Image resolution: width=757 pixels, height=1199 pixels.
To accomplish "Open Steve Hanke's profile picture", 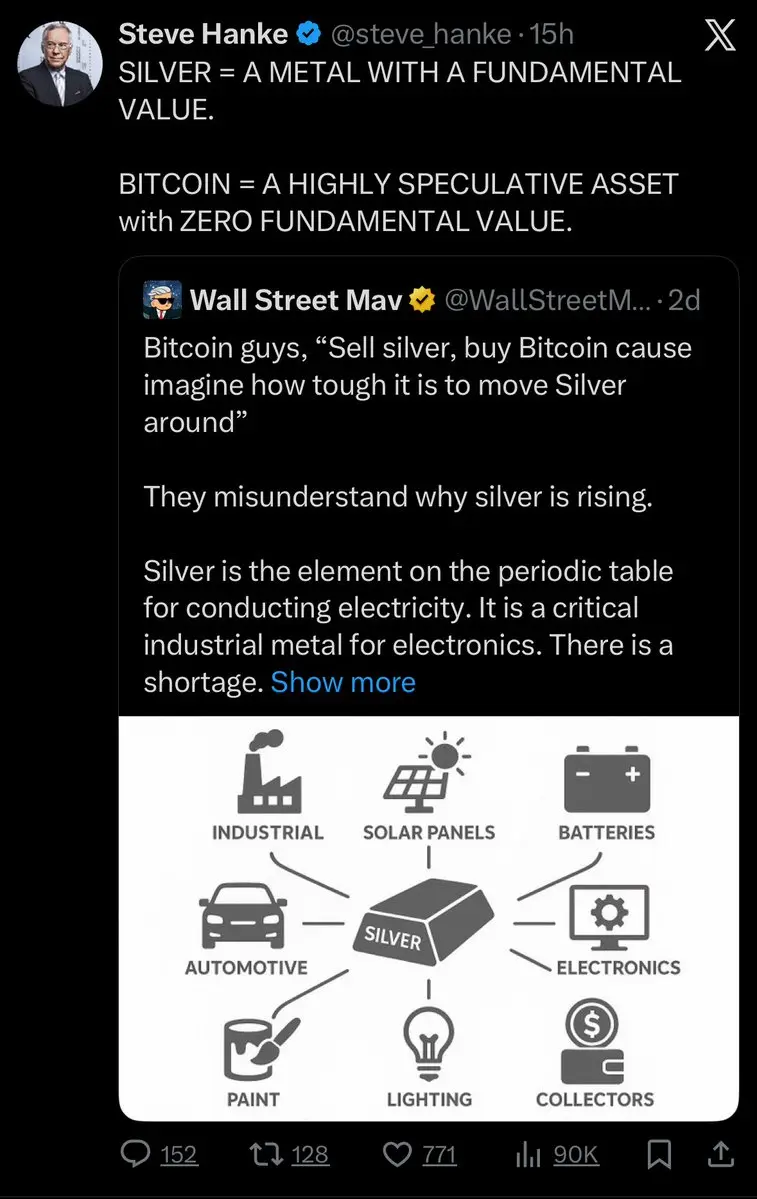I will tap(60, 64).
